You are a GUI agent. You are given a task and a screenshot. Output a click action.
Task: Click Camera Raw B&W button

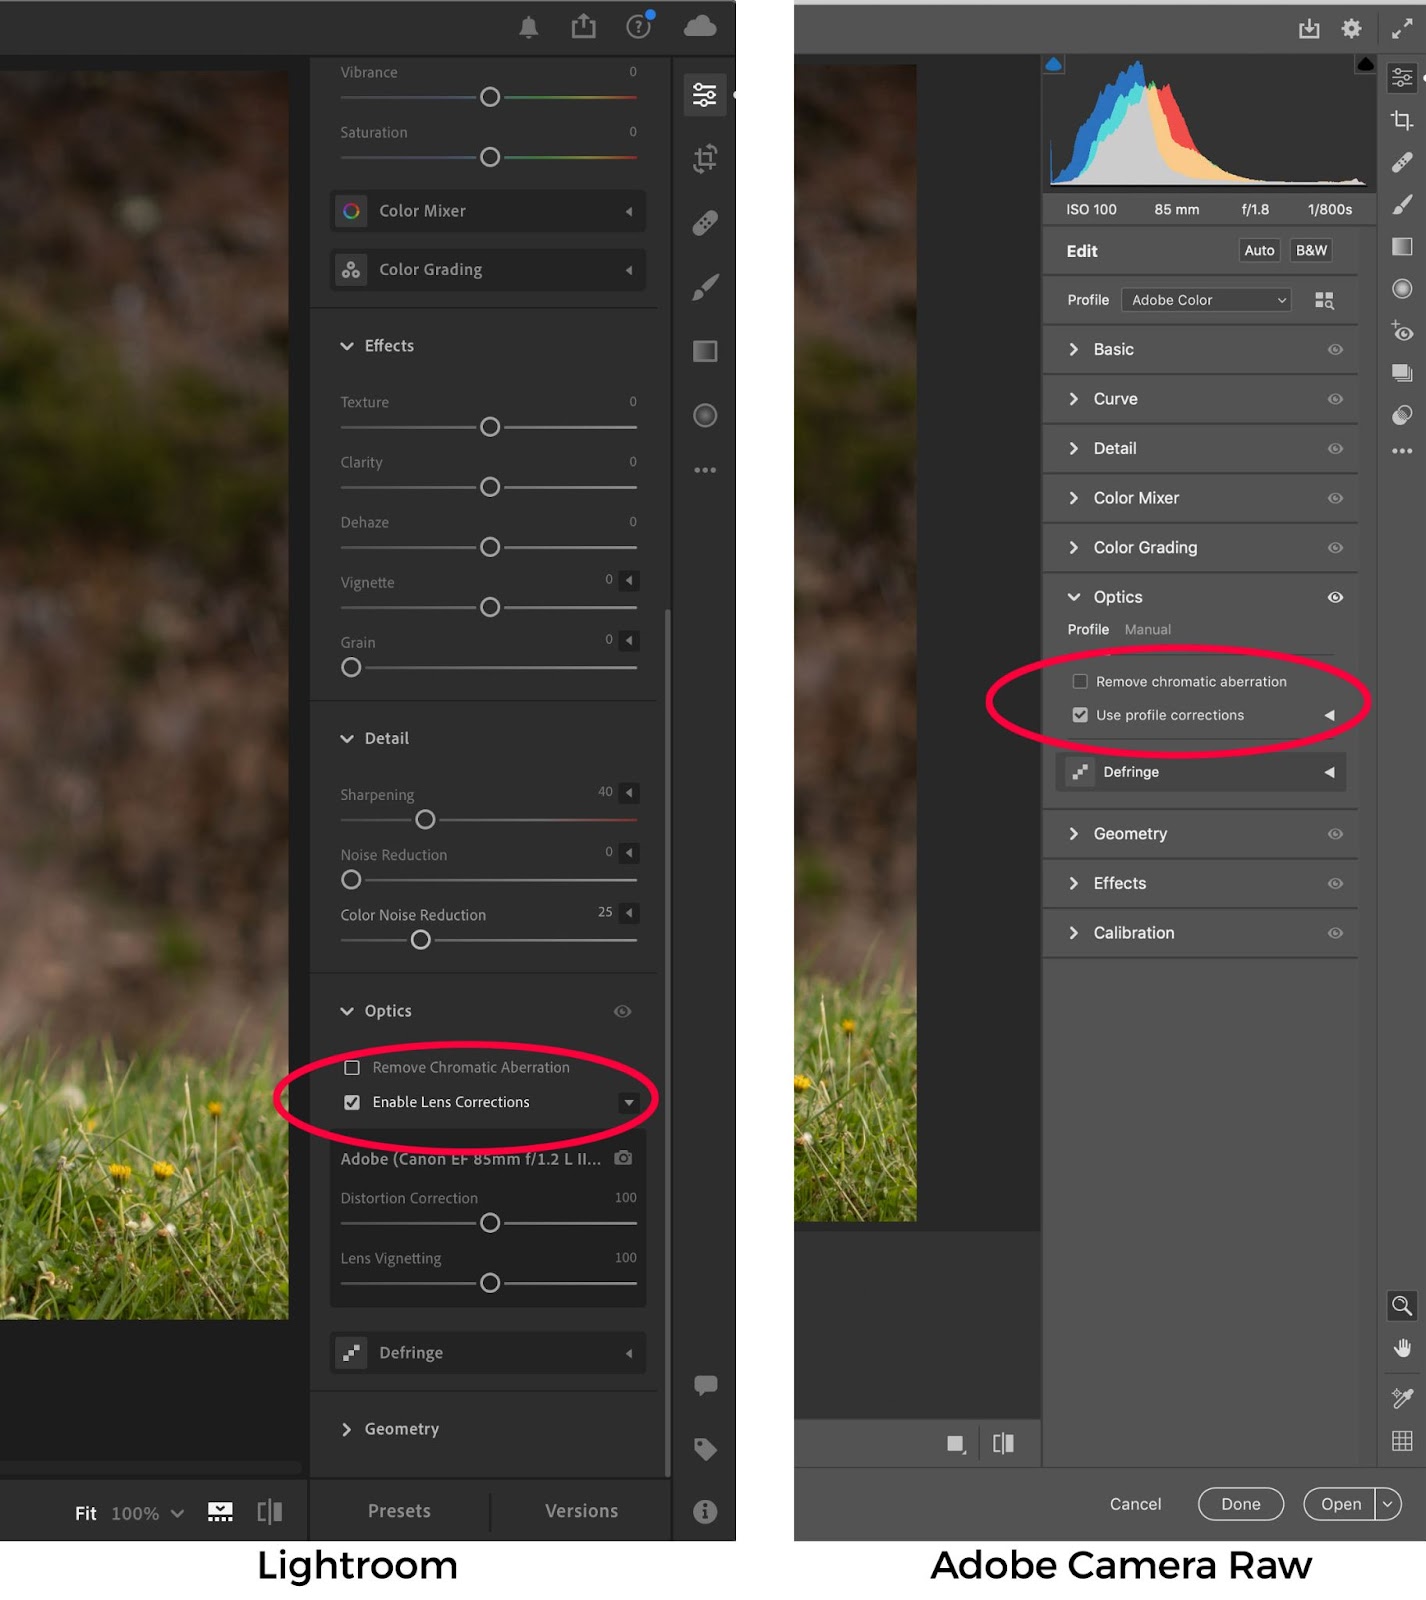[x=1311, y=250]
